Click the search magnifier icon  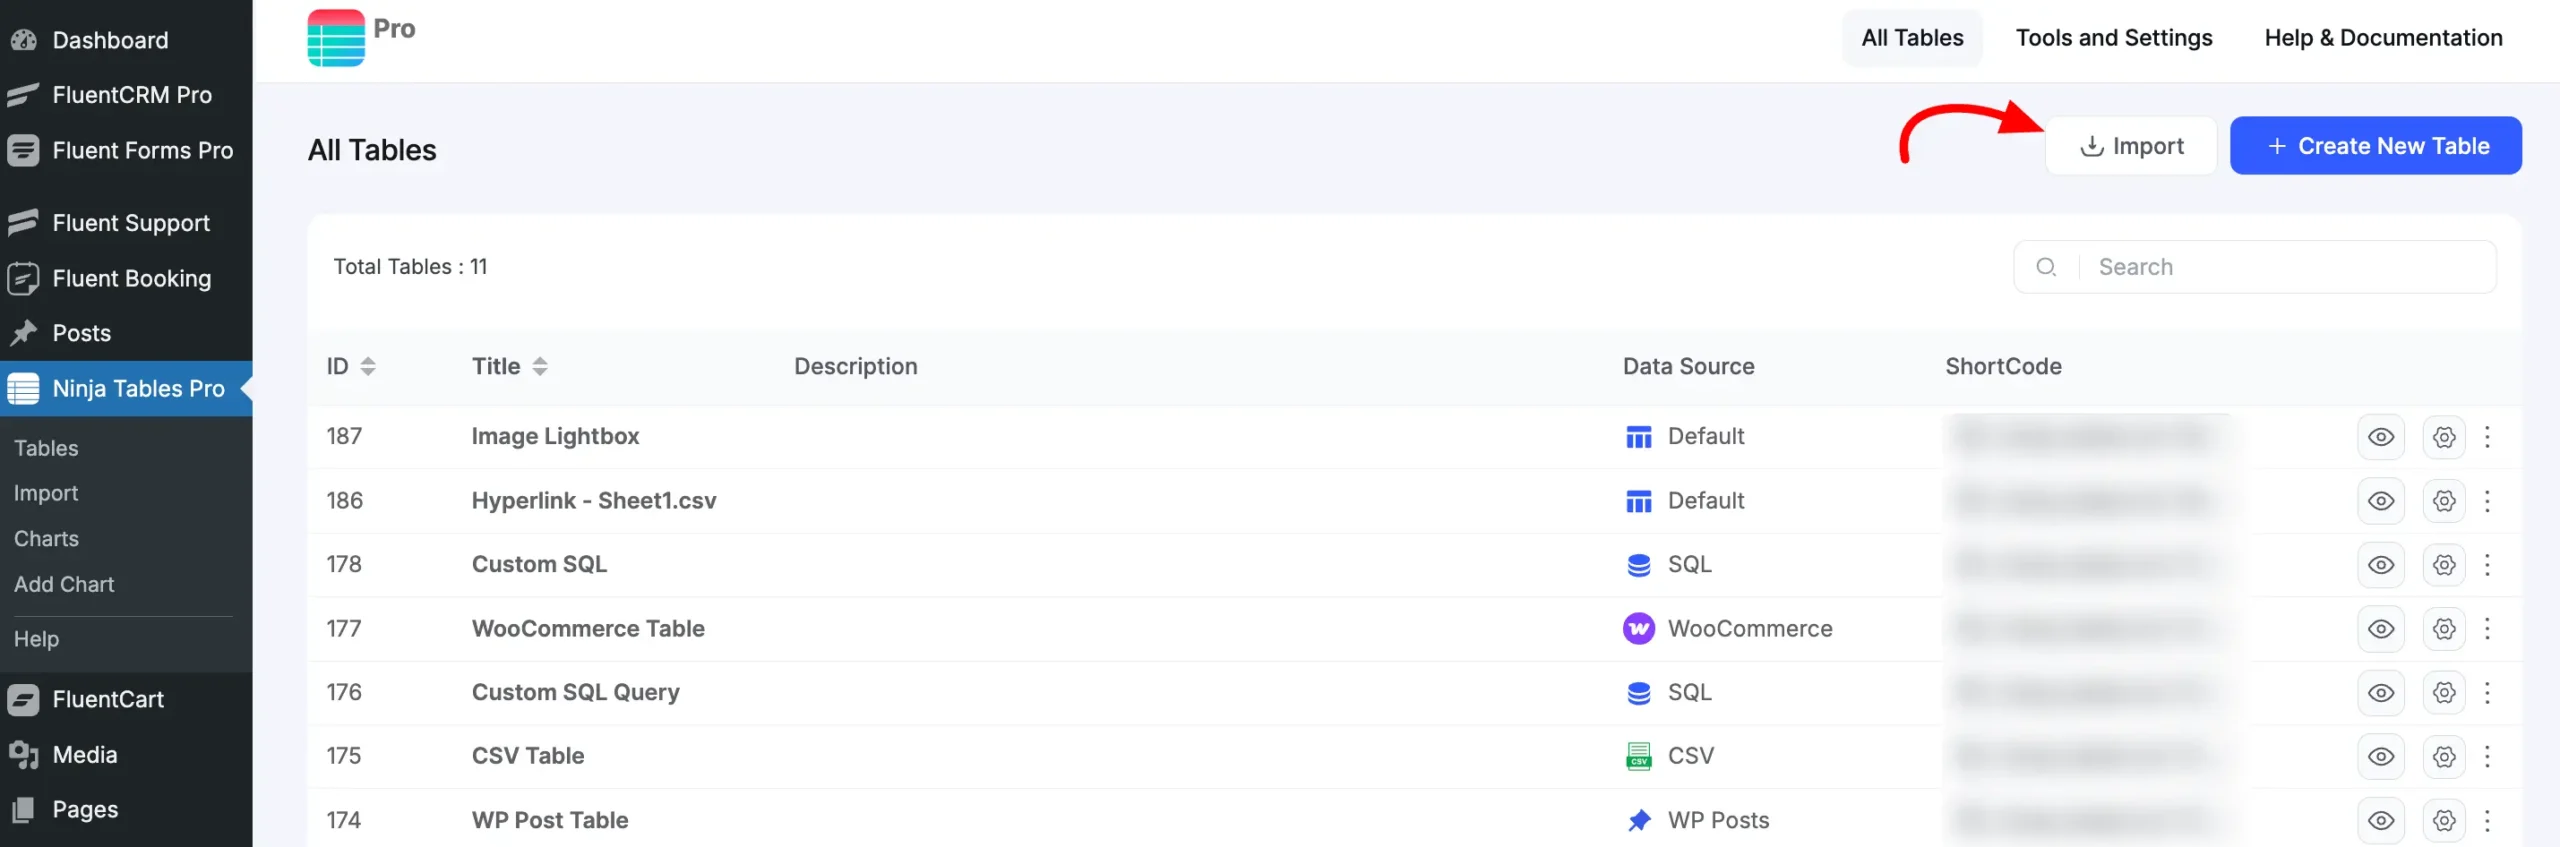tap(2046, 267)
